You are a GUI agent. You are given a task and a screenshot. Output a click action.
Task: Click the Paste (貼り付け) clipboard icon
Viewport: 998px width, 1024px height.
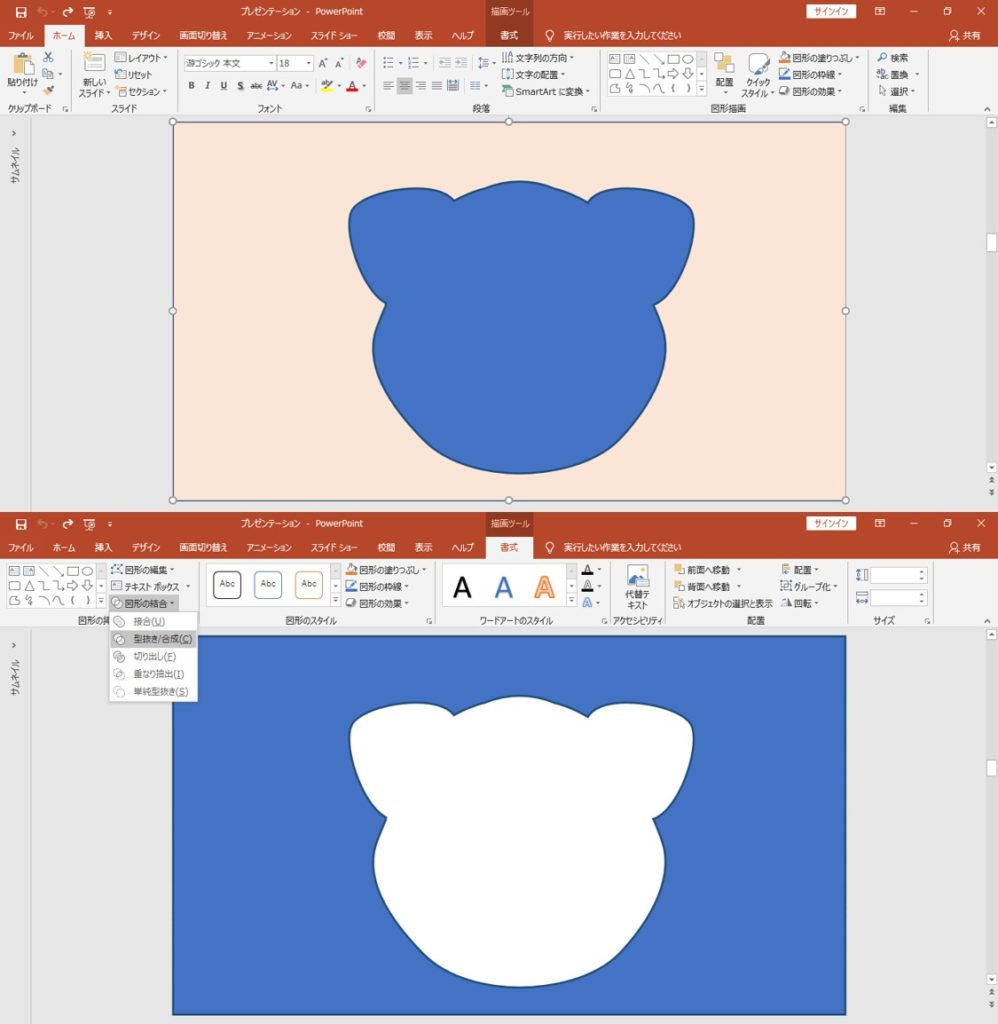pos(21,65)
